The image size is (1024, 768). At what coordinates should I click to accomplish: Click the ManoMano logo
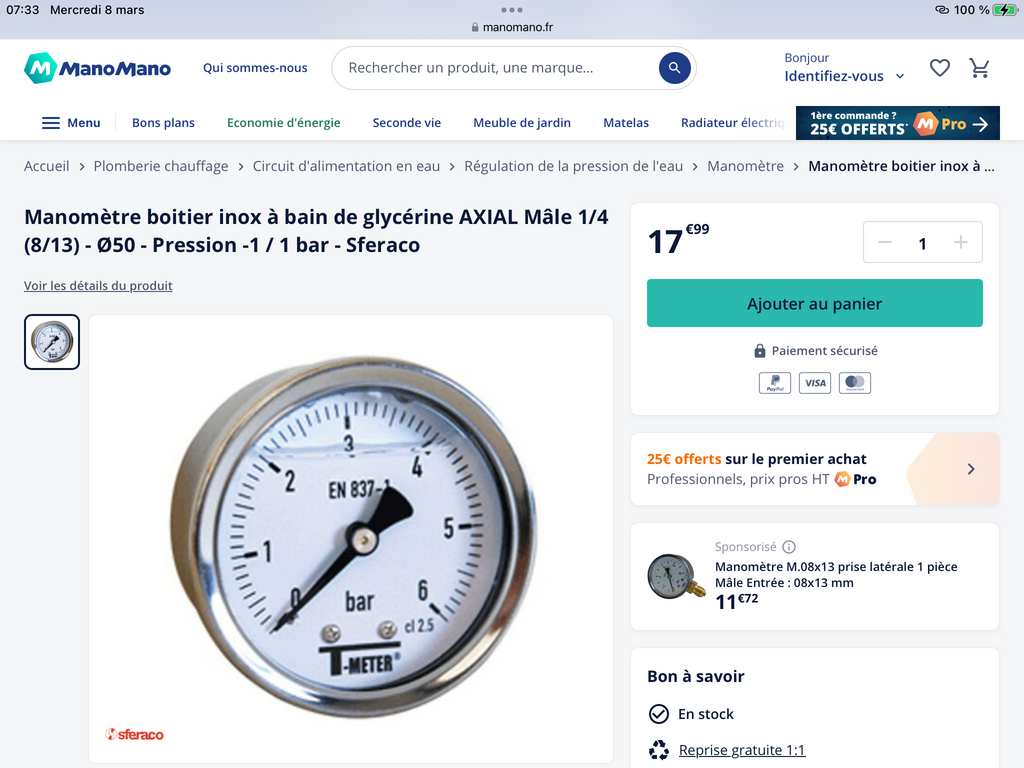tap(97, 68)
